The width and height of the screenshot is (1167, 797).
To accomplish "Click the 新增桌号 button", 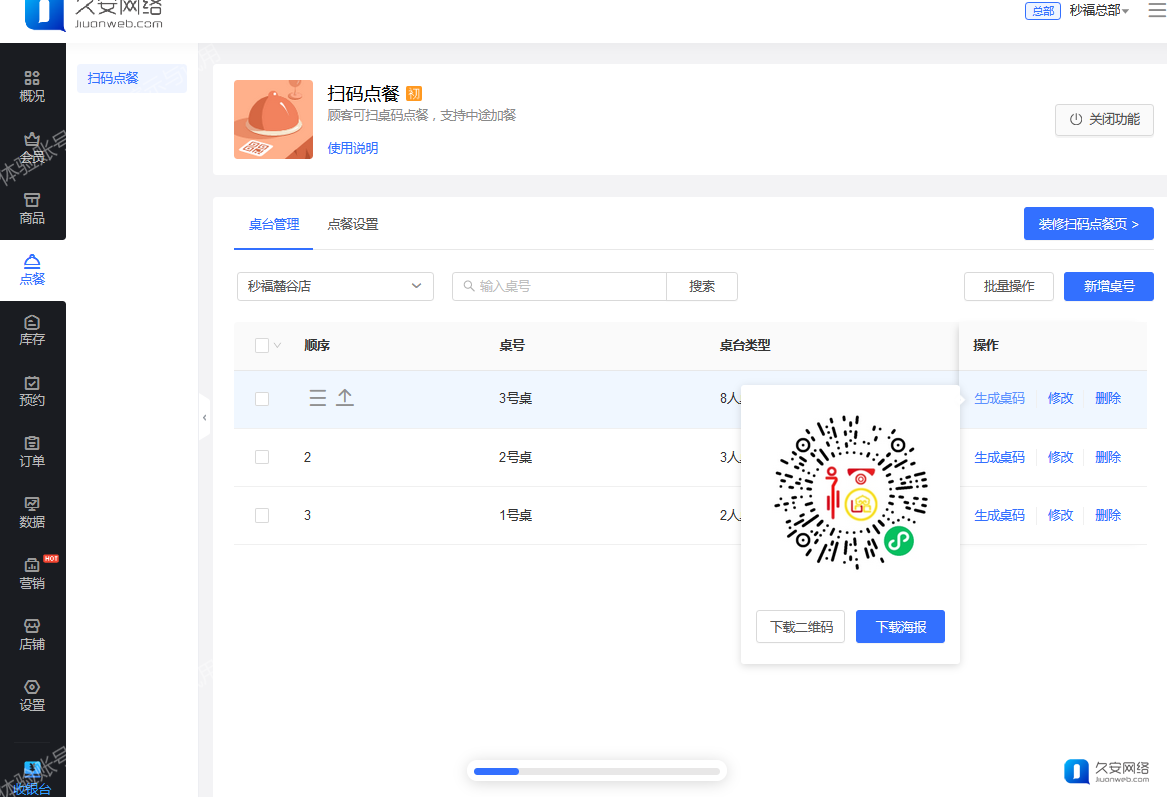I will 1108,287.
